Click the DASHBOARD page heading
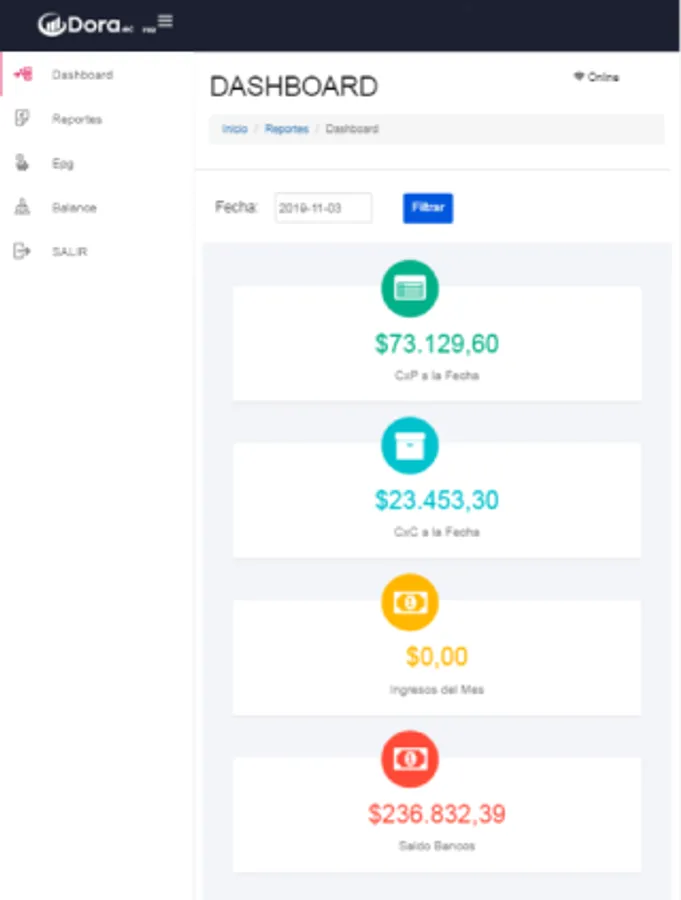The width and height of the screenshot is (681, 900). 294,87
